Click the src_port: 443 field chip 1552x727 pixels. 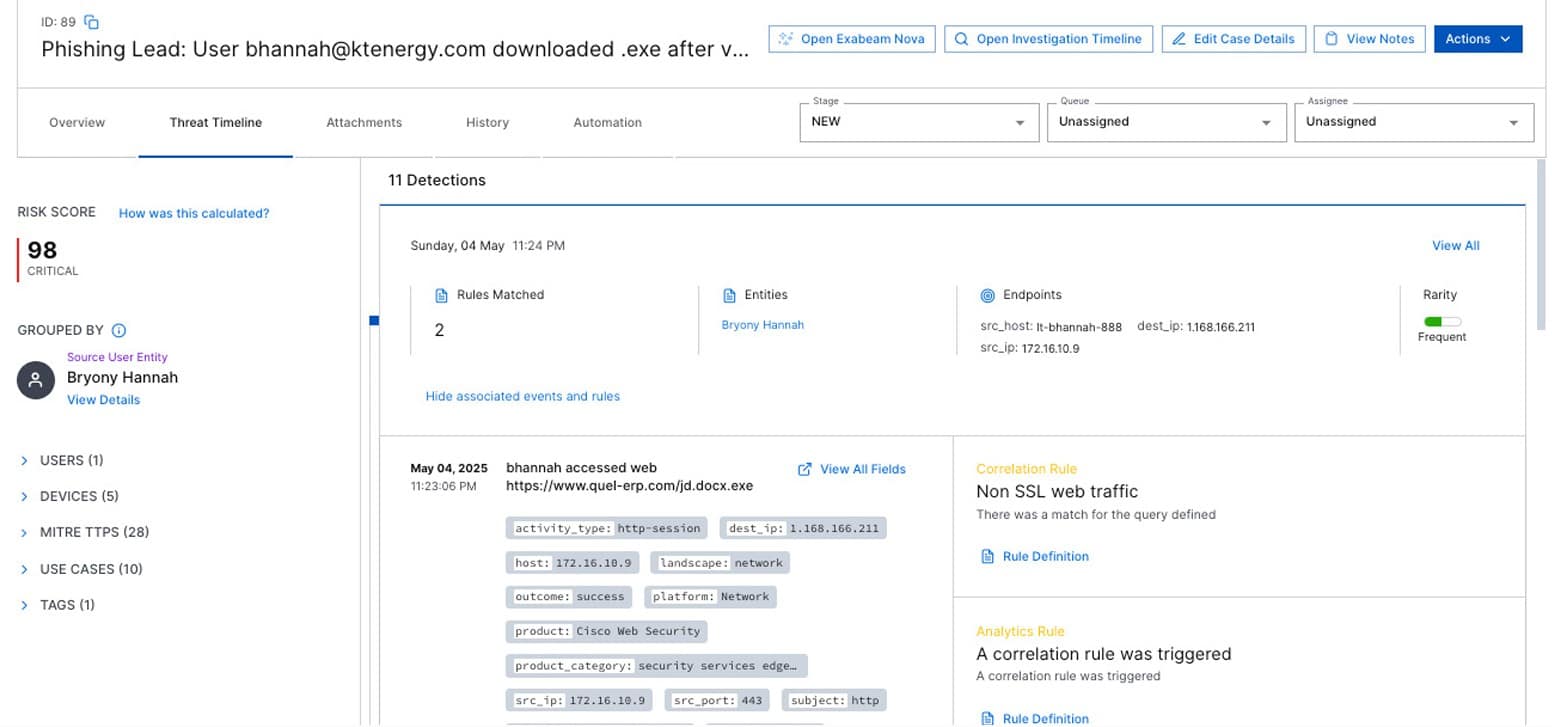(716, 700)
